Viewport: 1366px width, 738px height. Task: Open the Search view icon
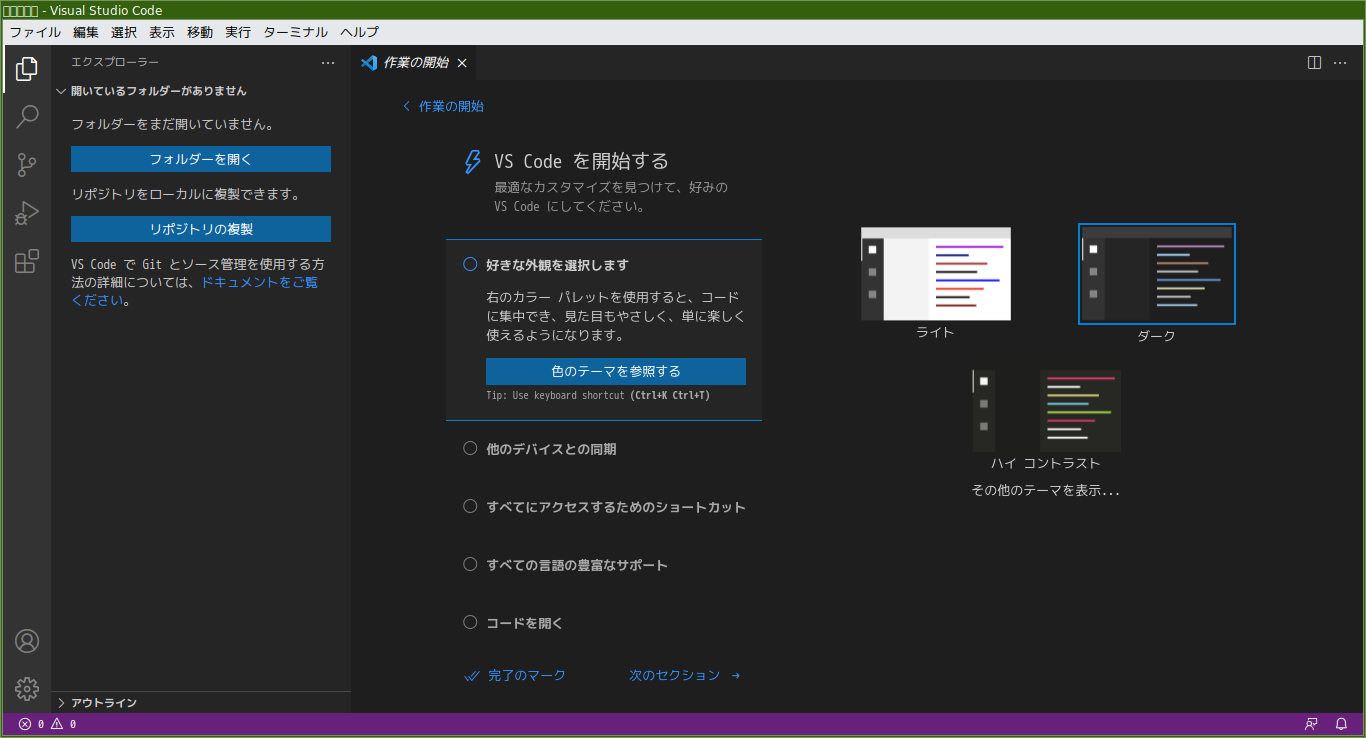tap(27, 117)
